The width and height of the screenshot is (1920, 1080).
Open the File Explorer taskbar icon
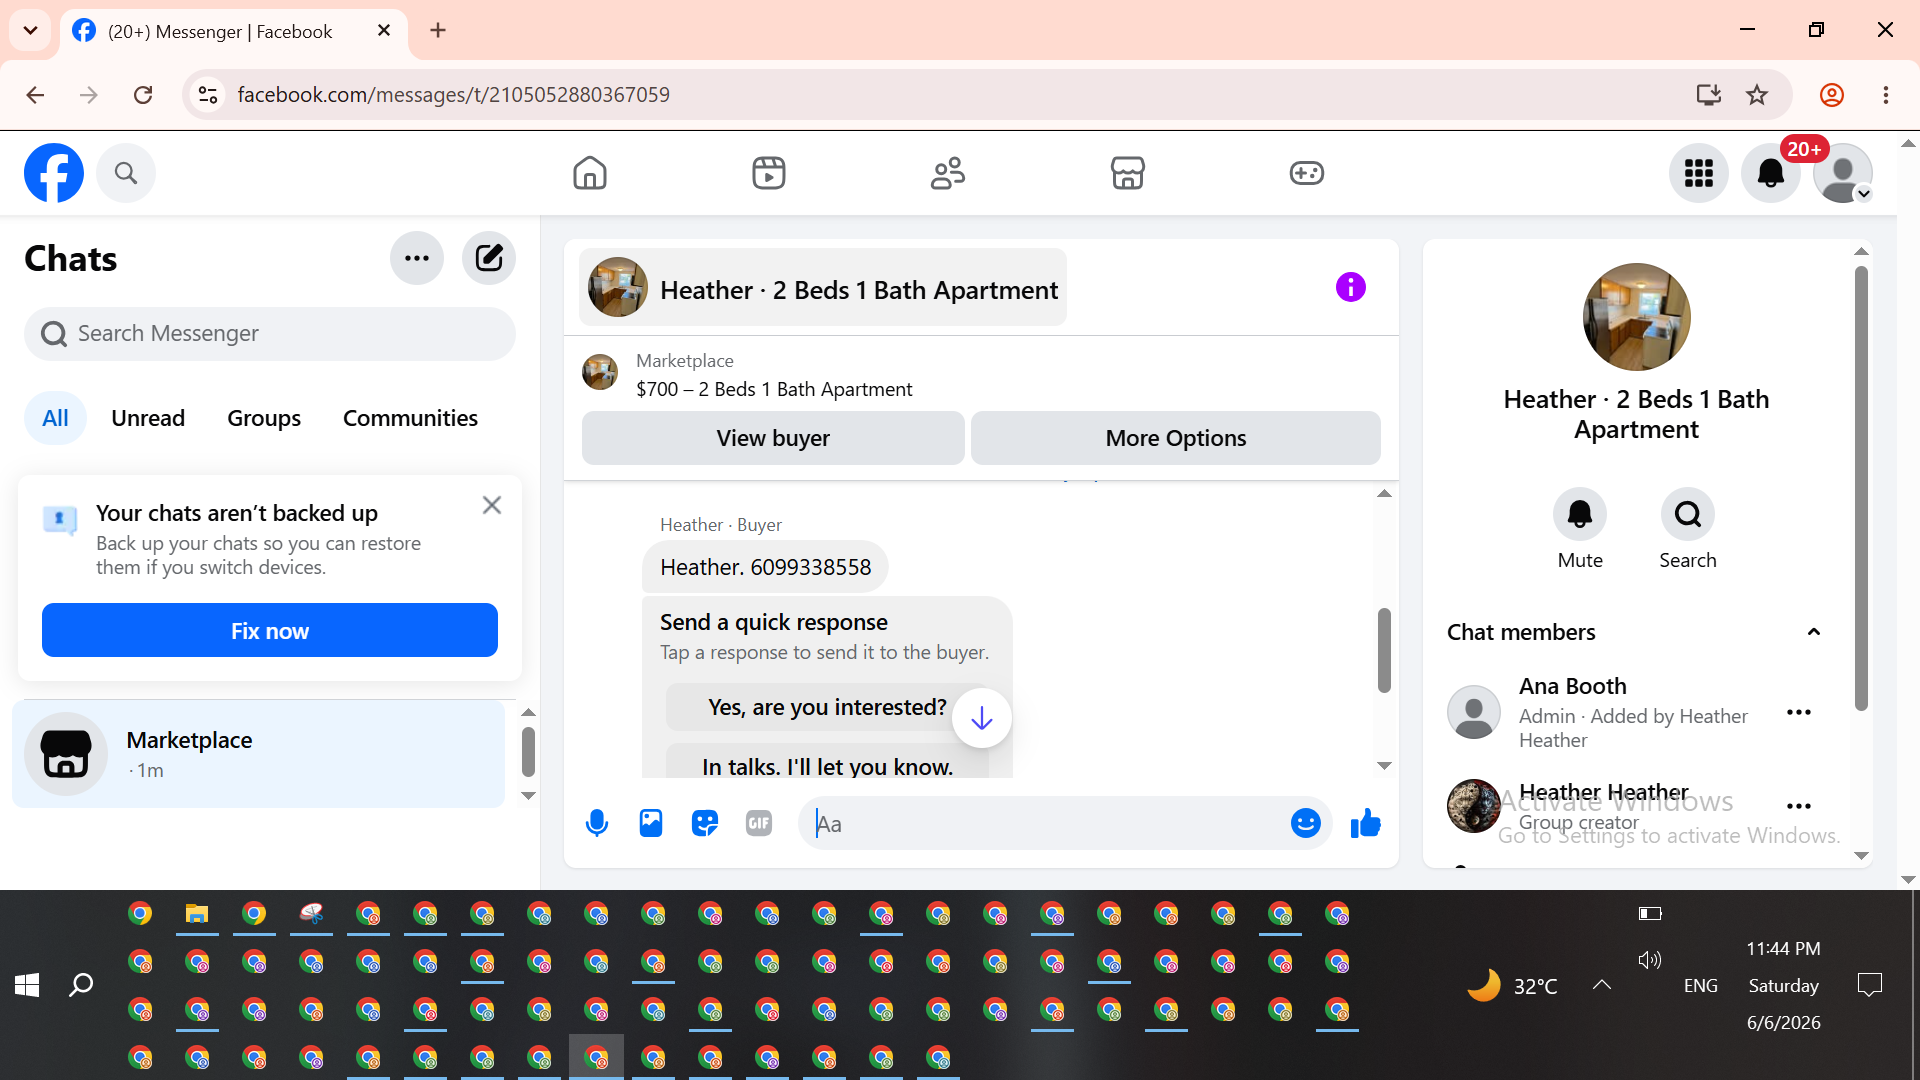[197, 914]
